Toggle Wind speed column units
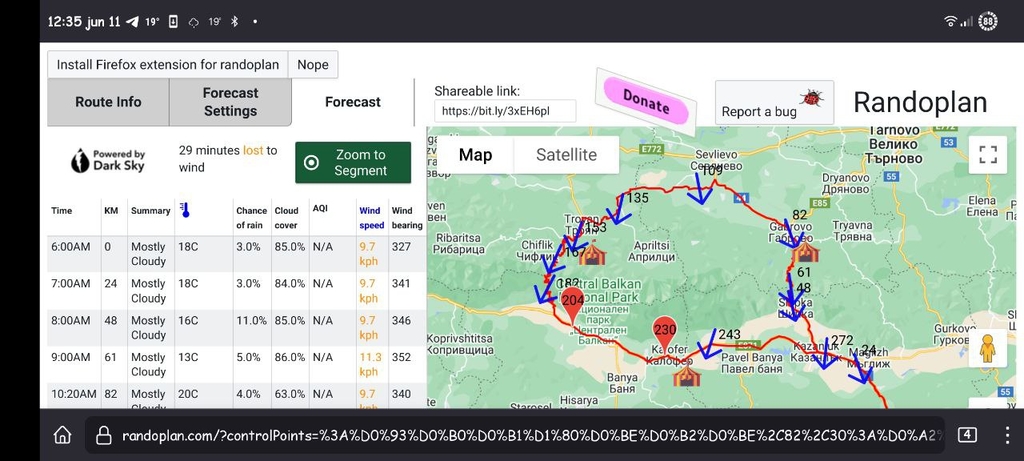 [x=371, y=217]
